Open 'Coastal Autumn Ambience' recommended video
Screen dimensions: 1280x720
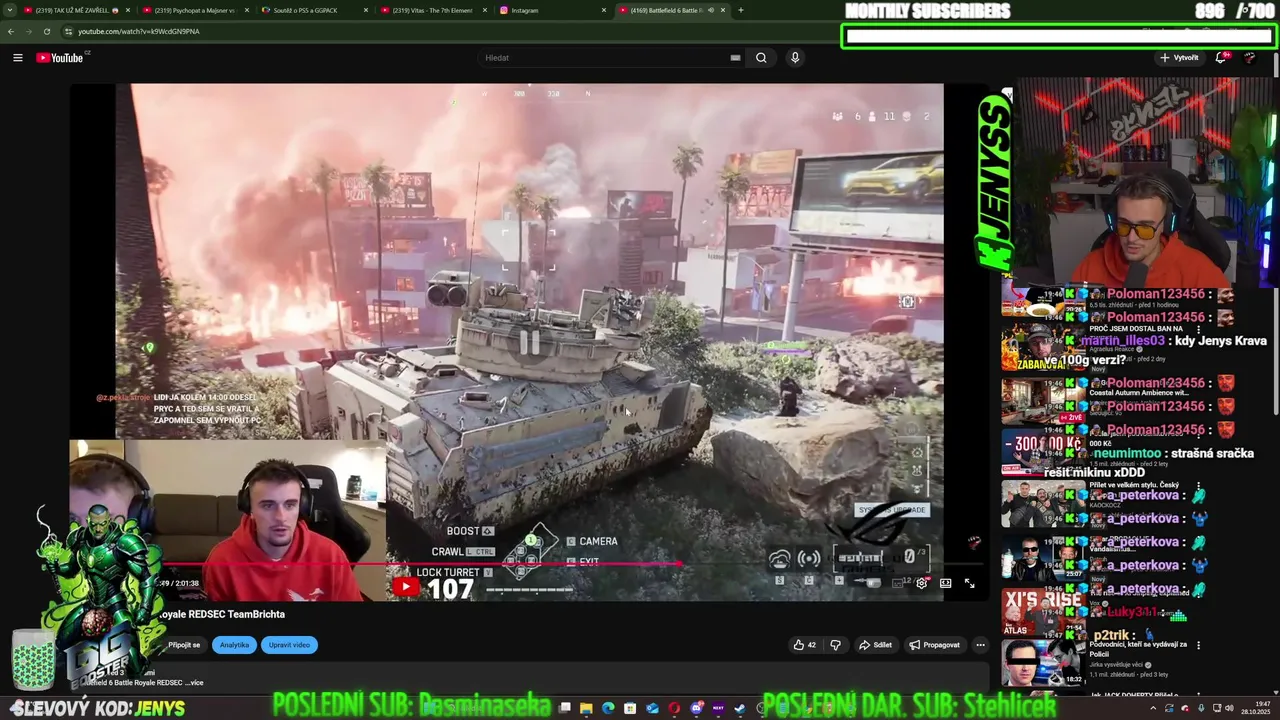(x=1043, y=400)
